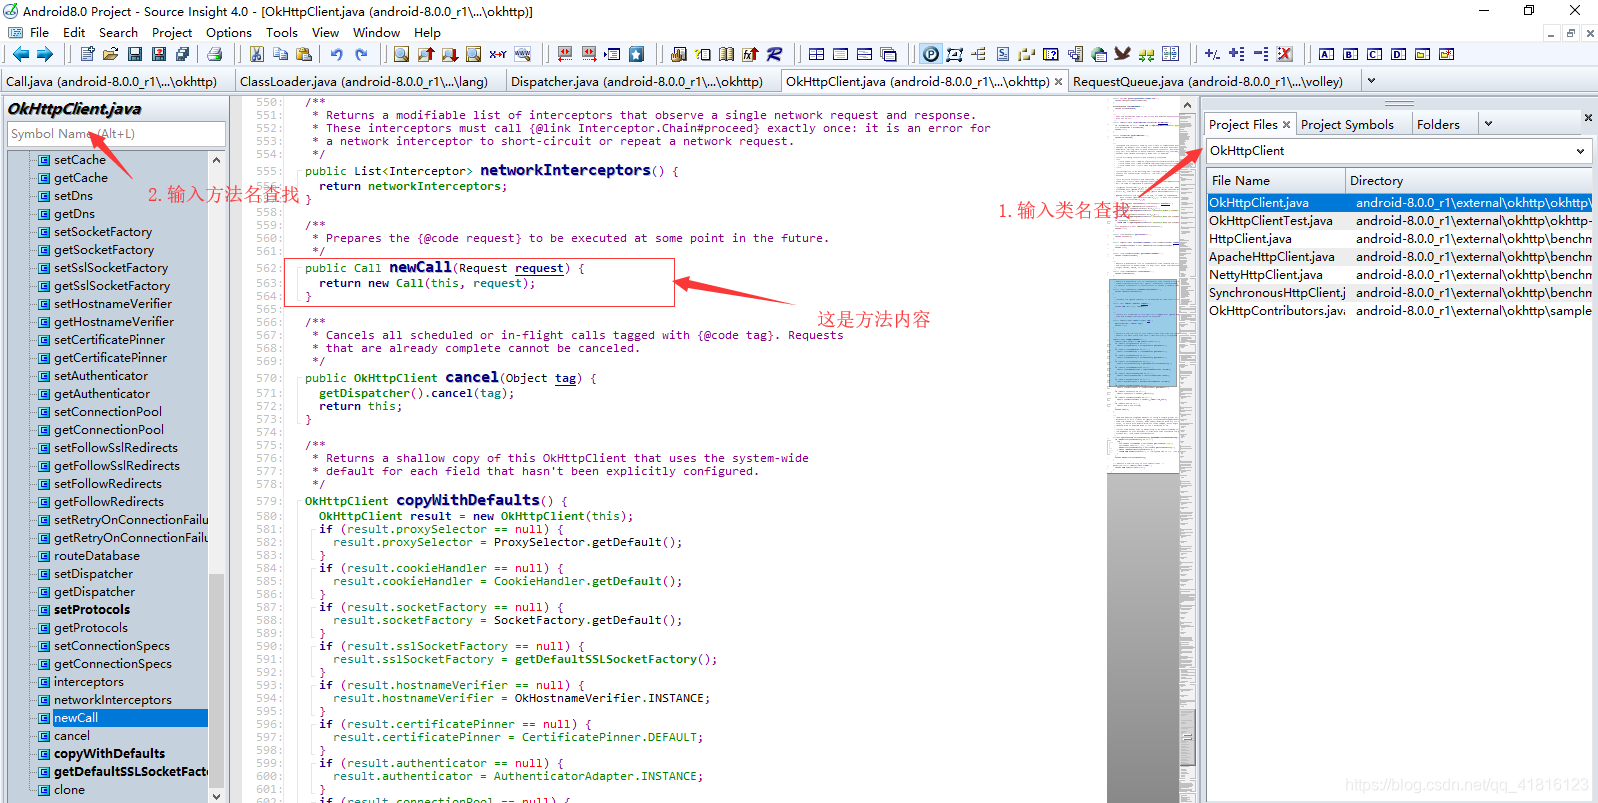Close the OkHttpClient.java document tab

pos(1058,82)
